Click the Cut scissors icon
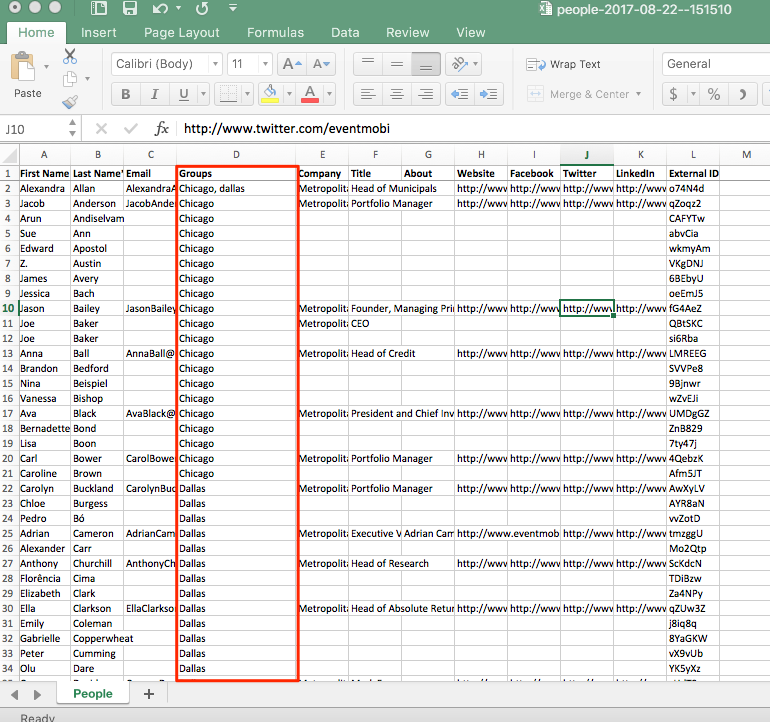770x722 pixels. click(x=70, y=56)
